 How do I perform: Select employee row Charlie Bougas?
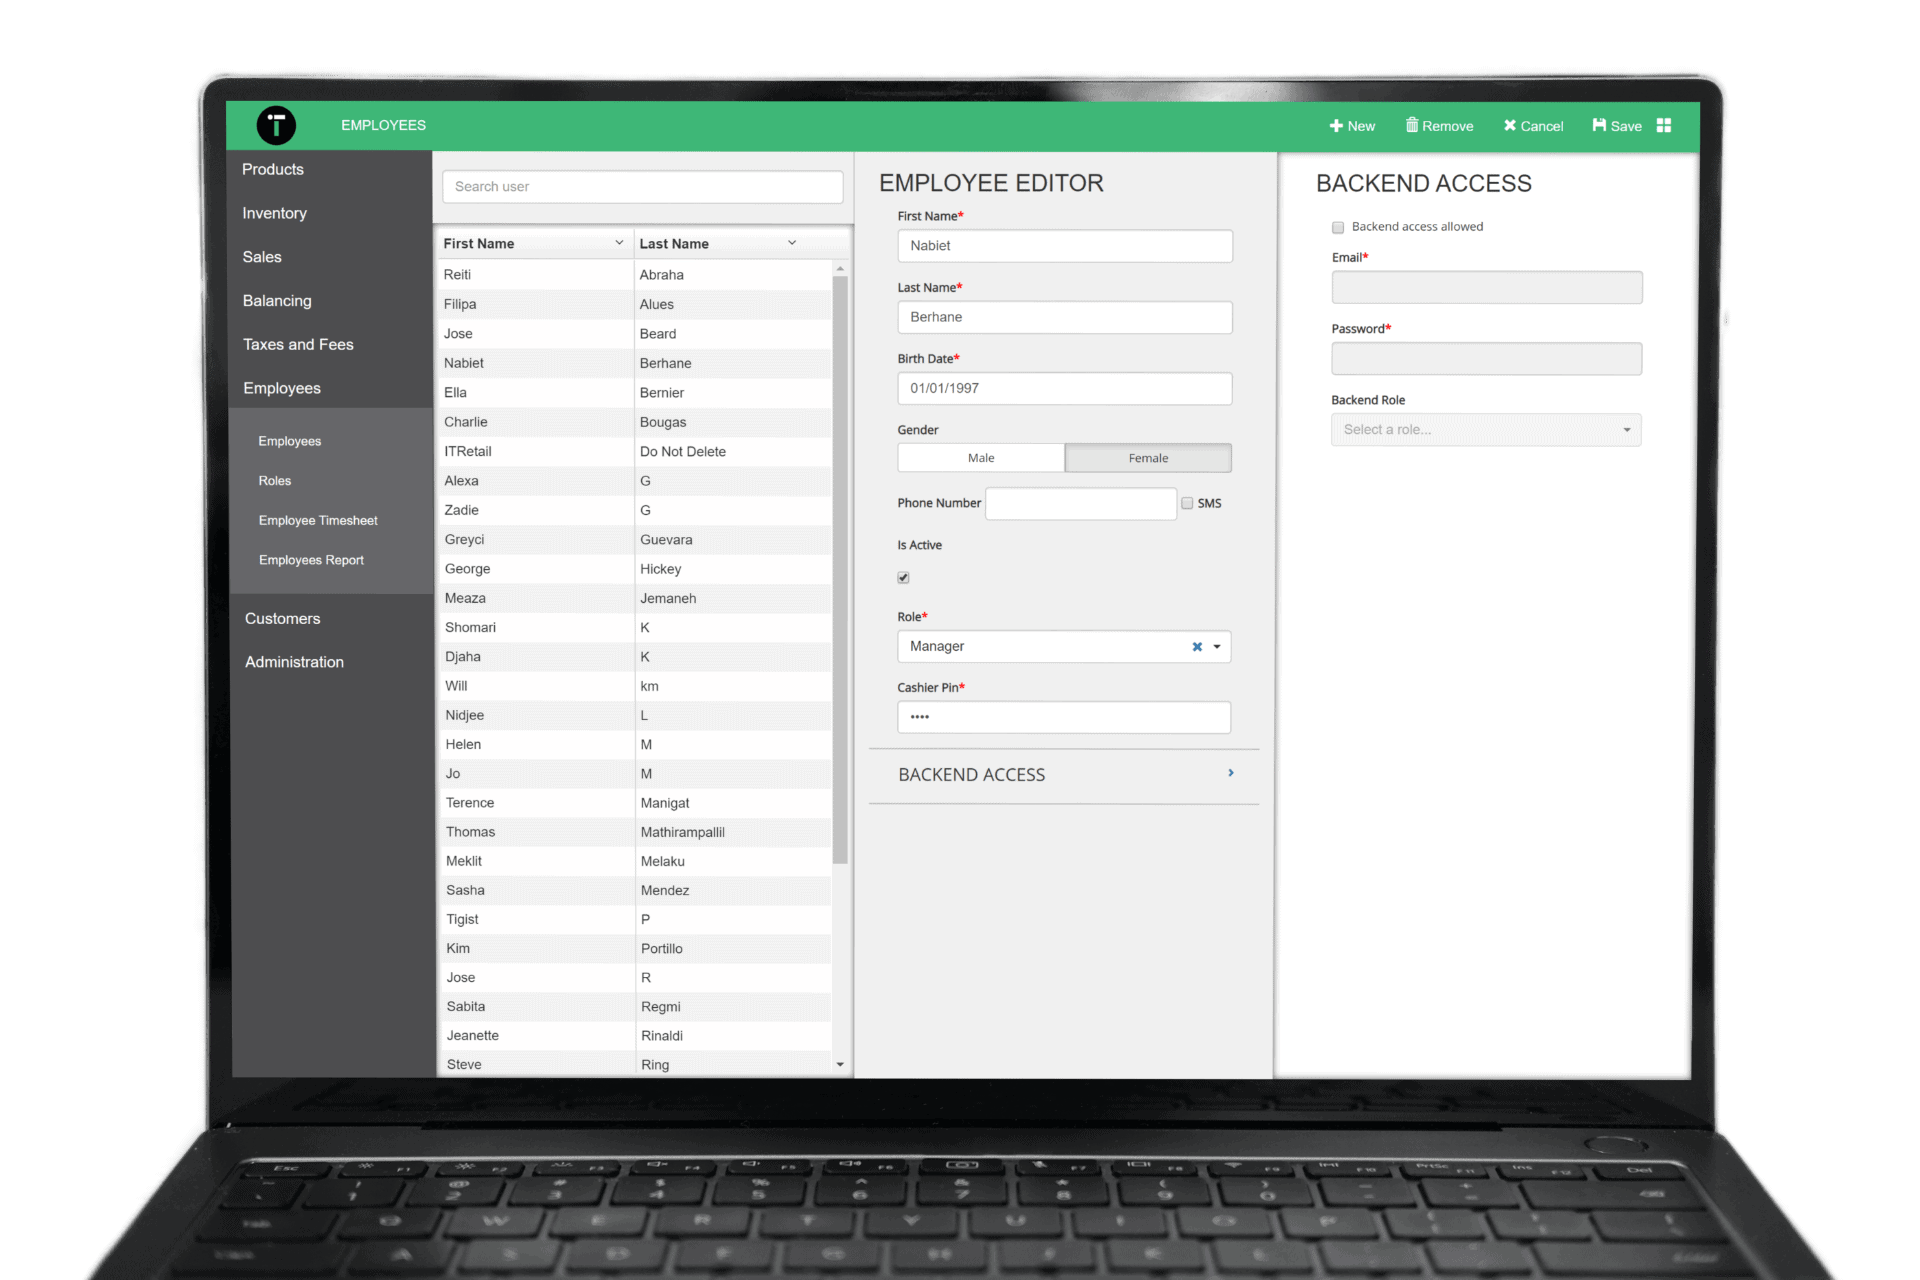tap(635, 422)
